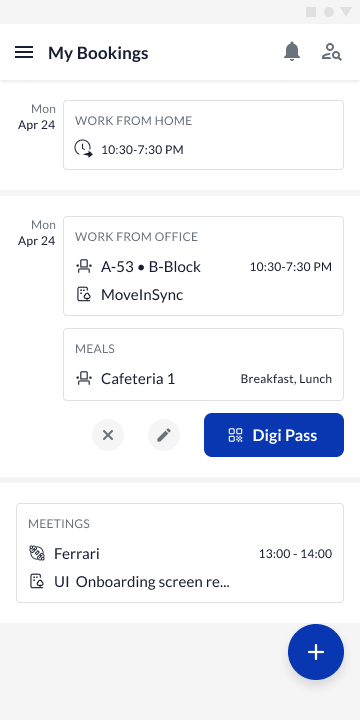Click the seat icon beside A-53 B-Block

point(84,266)
